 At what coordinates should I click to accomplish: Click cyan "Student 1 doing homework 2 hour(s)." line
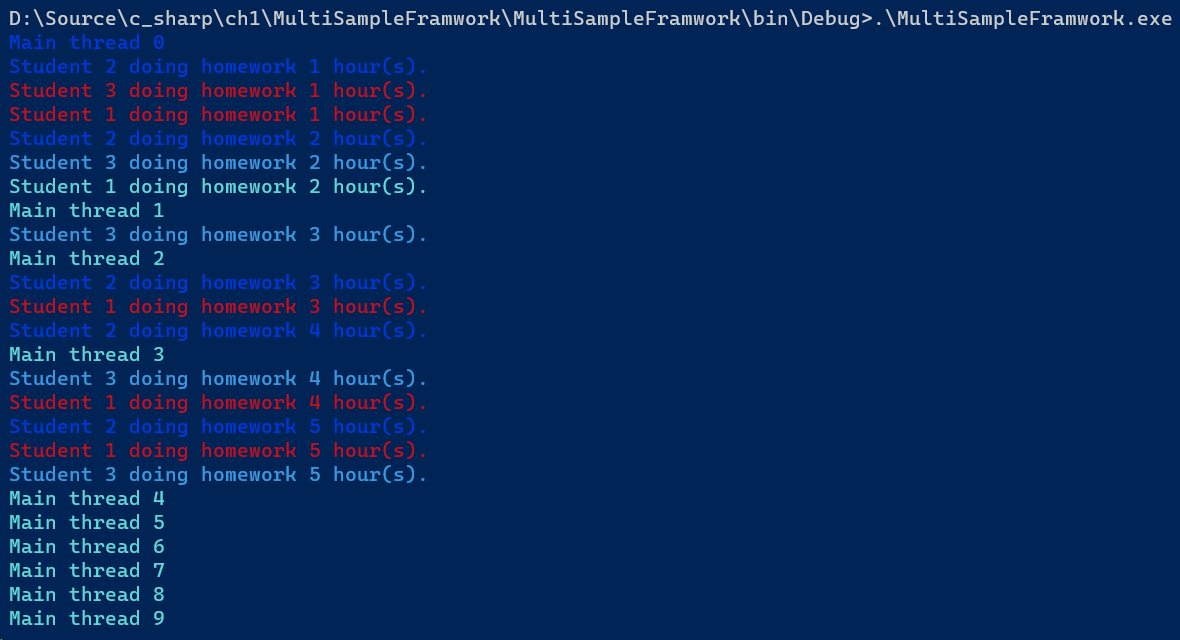218,187
